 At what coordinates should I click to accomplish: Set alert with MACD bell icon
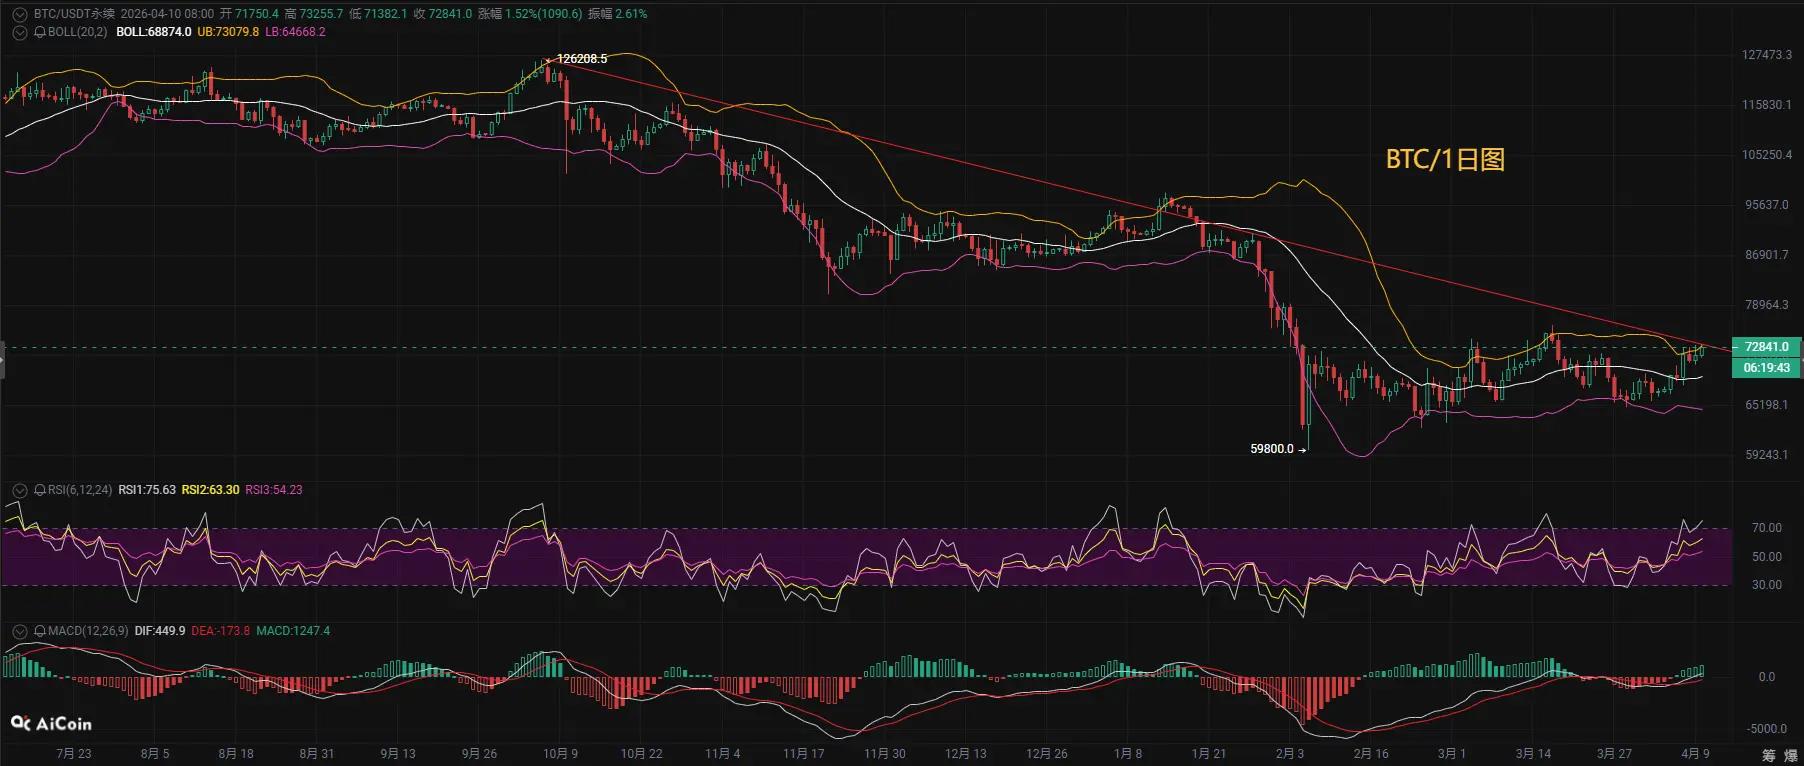40,631
